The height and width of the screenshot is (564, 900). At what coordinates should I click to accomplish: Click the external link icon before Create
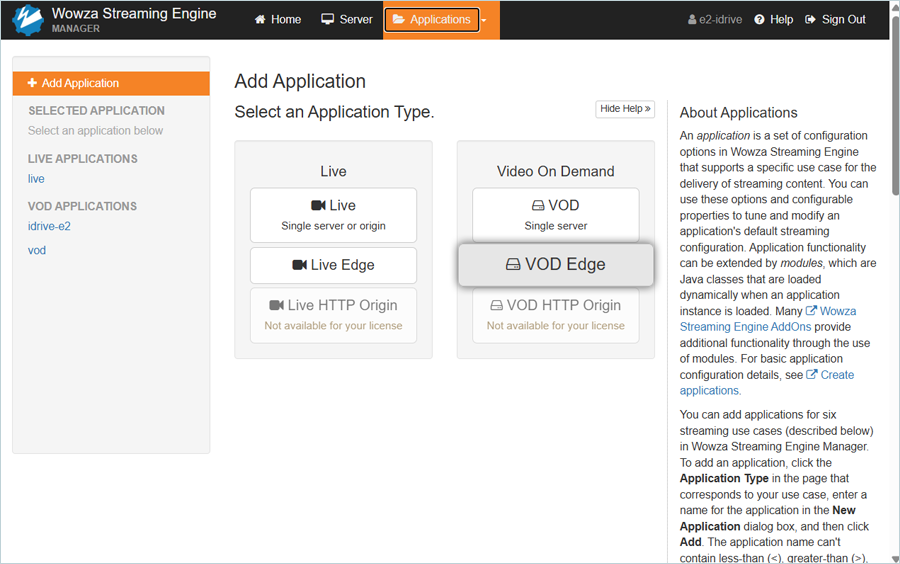click(x=812, y=374)
